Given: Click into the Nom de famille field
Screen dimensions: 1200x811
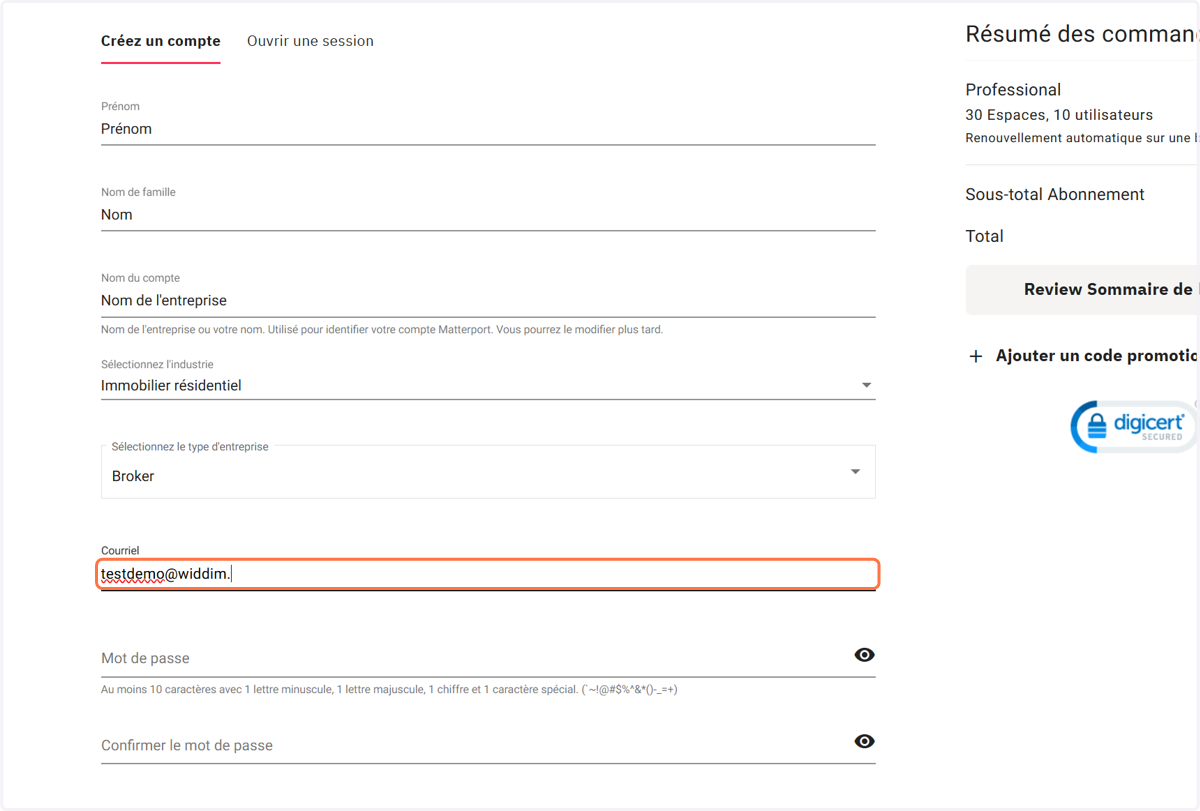Looking at the screenshot, I should [488, 215].
